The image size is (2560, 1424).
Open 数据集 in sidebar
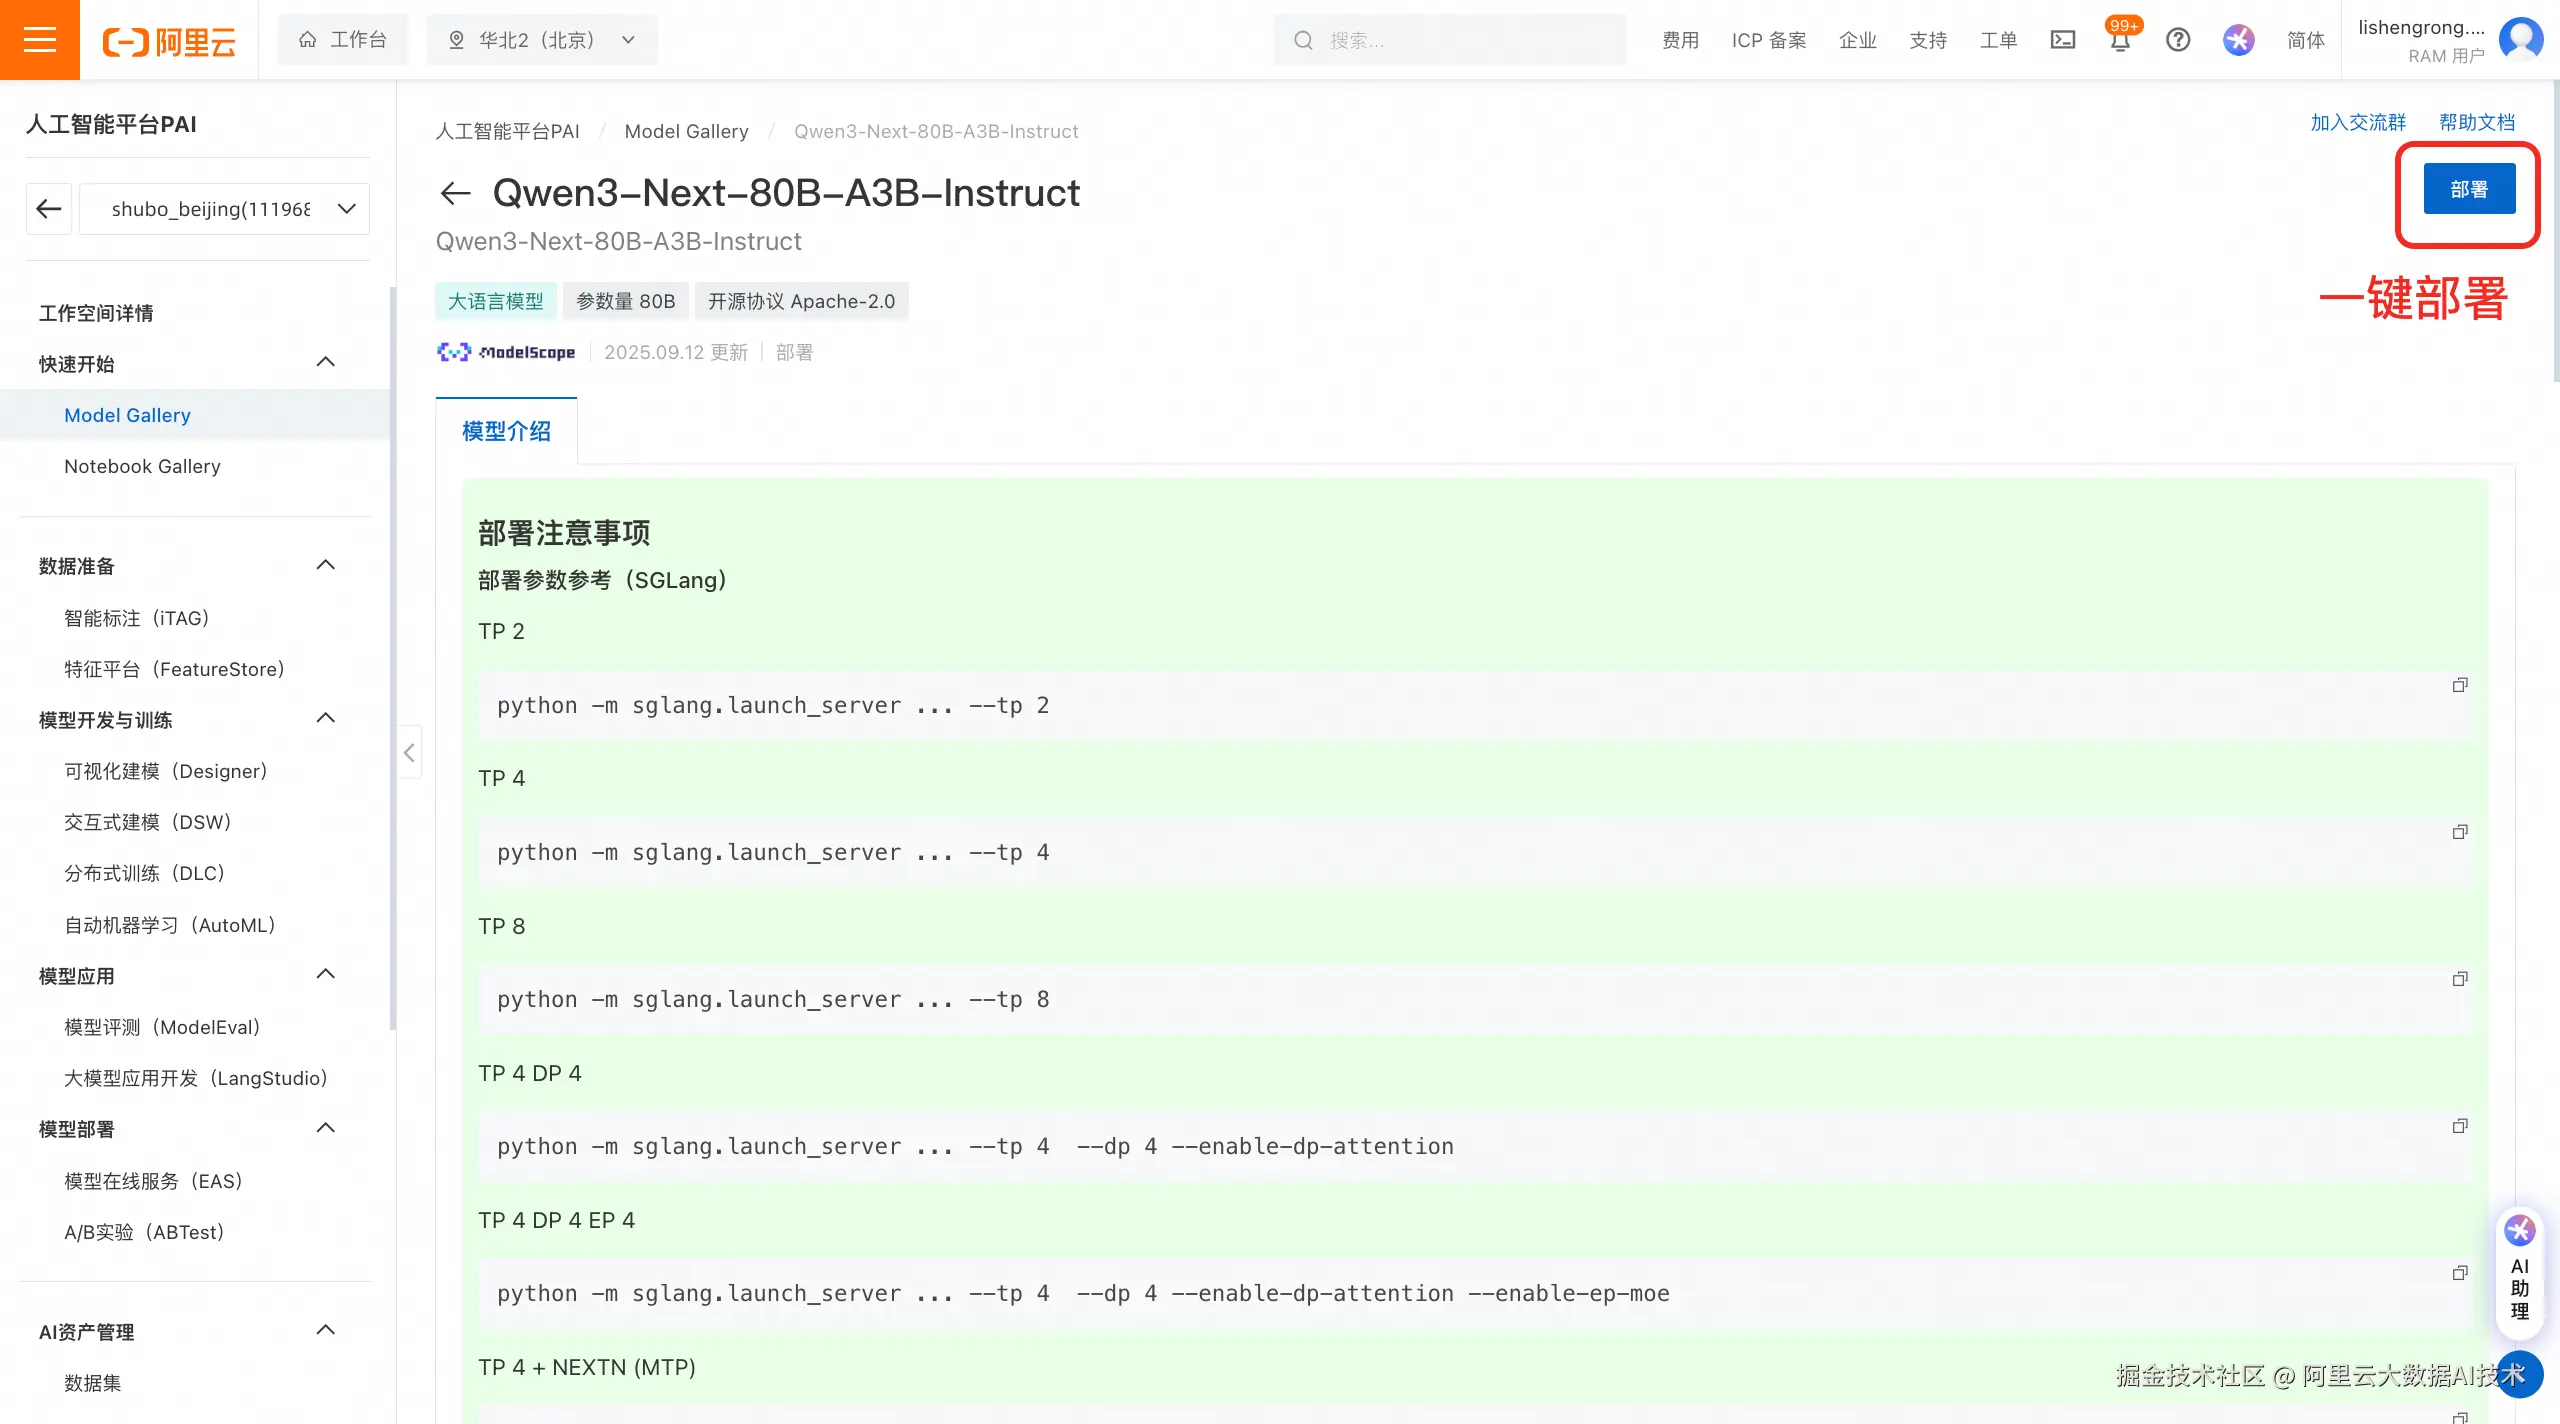tap(92, 1384)
